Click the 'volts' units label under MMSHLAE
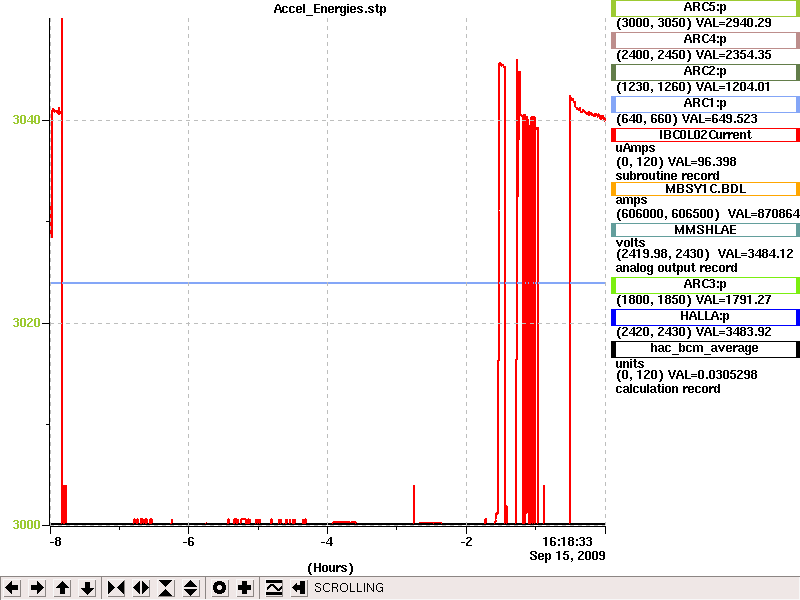Screen dimensions: 800x600 631,243
